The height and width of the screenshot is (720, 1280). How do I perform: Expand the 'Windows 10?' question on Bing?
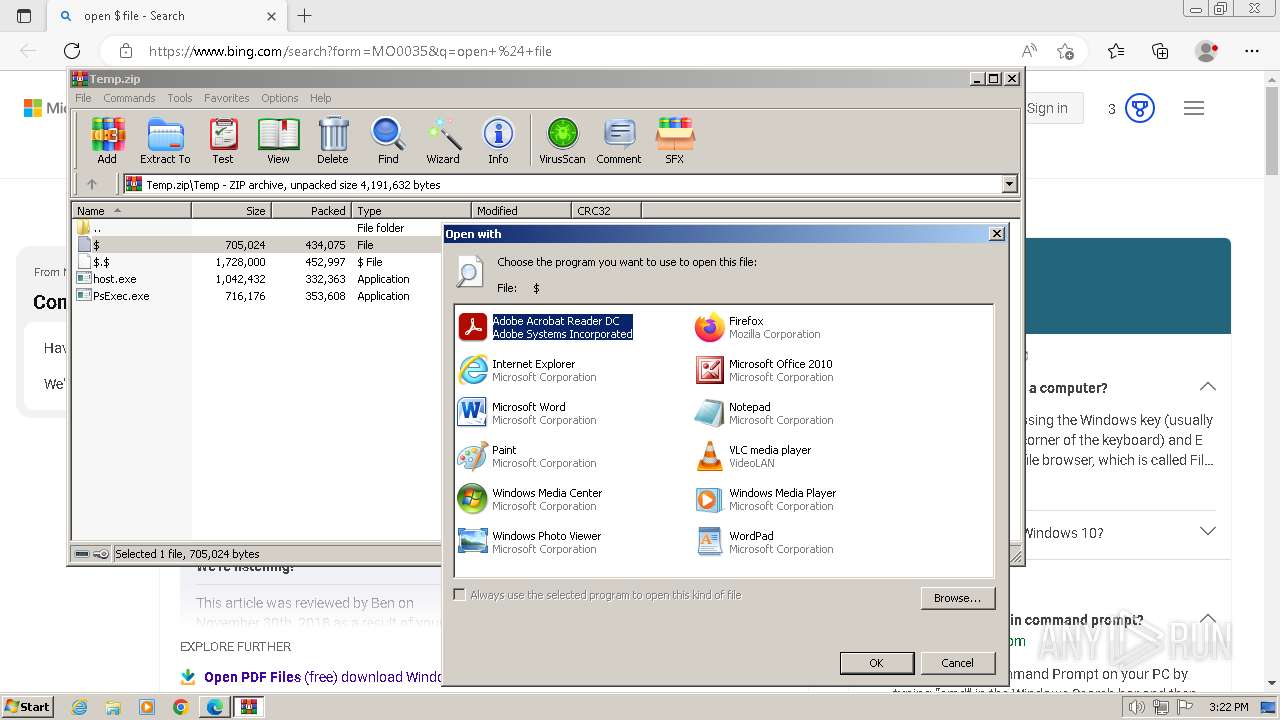[1208, 532]
